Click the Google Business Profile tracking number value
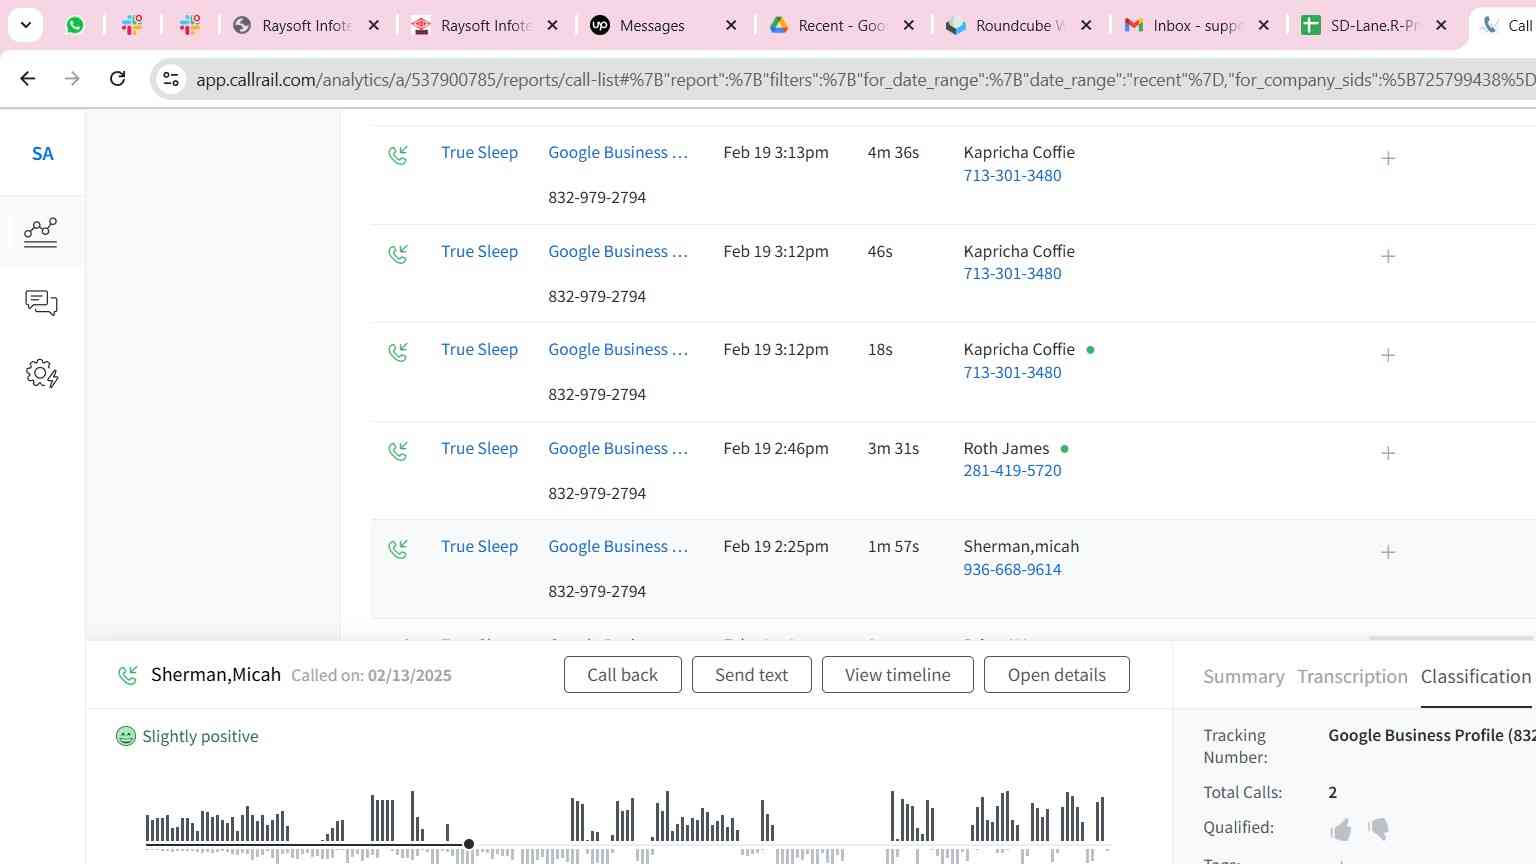Screen dimensions: 1536x864 click(x=1431, y=736)
